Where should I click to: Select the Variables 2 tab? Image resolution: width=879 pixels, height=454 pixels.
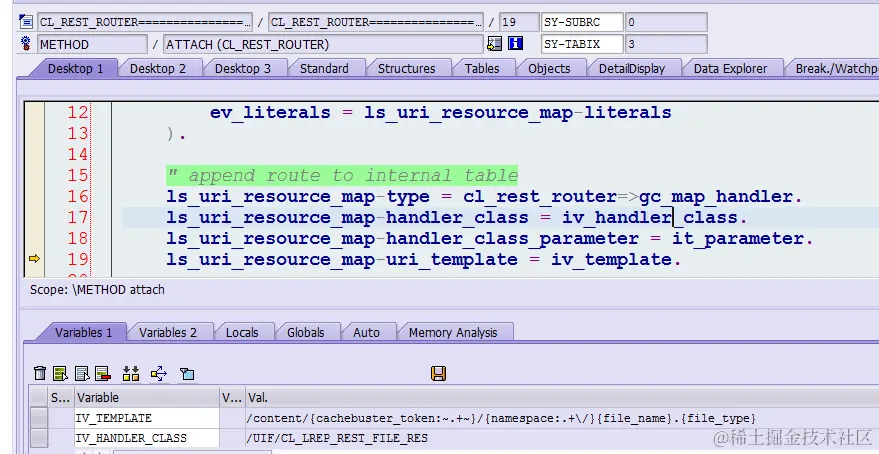[168, 332]
